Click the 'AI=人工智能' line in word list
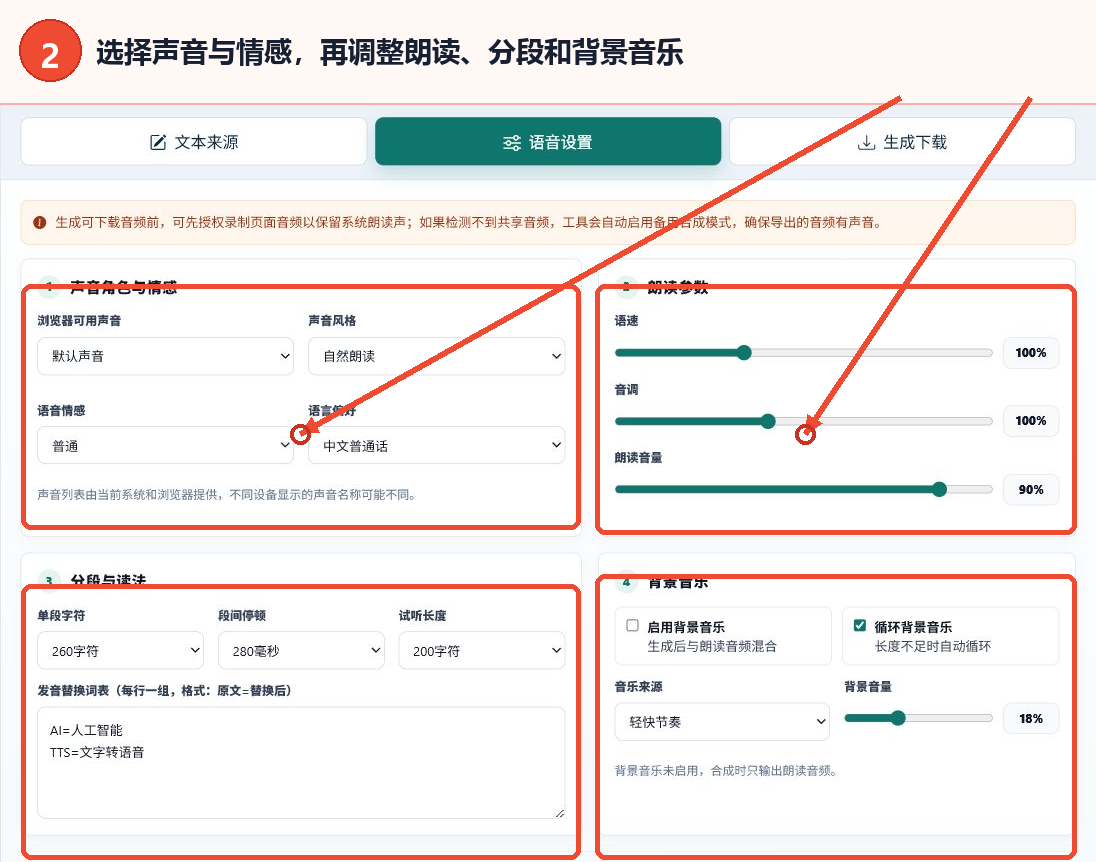Viewport: 1096px width, 862px height. (86, 731)
